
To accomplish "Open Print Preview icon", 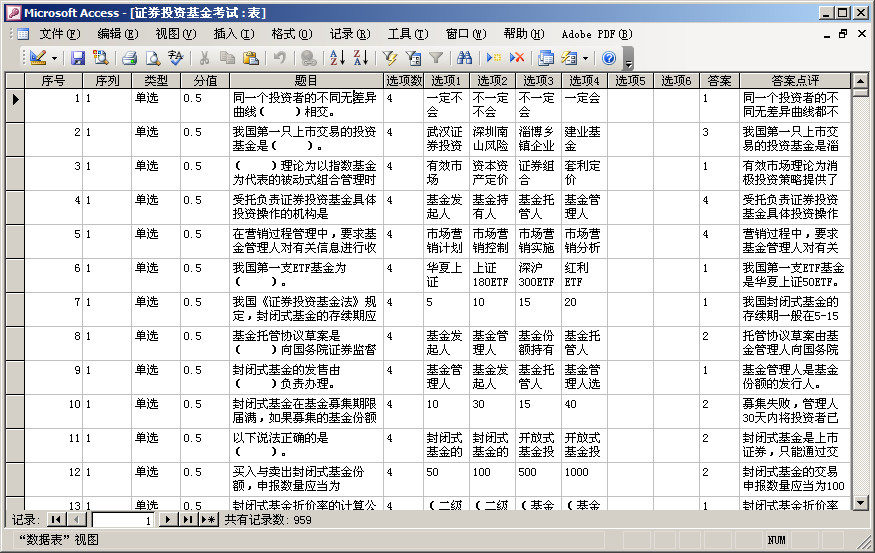I will tap(152, 57).
